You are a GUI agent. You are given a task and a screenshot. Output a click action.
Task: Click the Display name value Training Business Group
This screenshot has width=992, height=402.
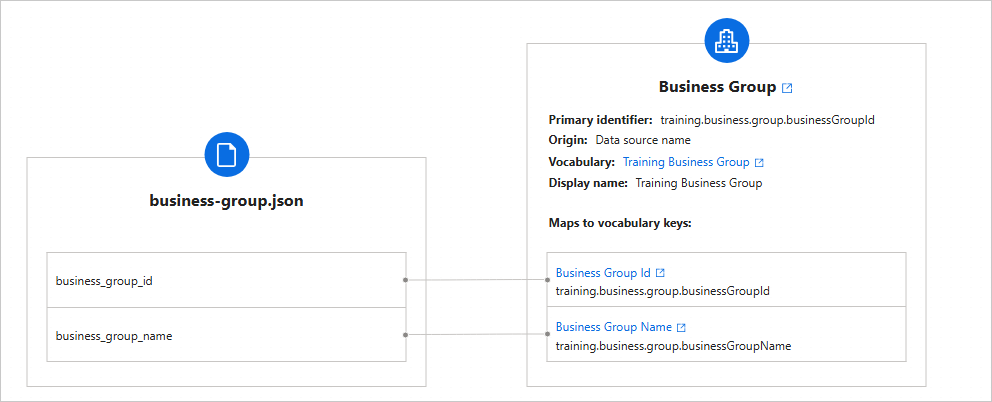[x=698, y=184]
